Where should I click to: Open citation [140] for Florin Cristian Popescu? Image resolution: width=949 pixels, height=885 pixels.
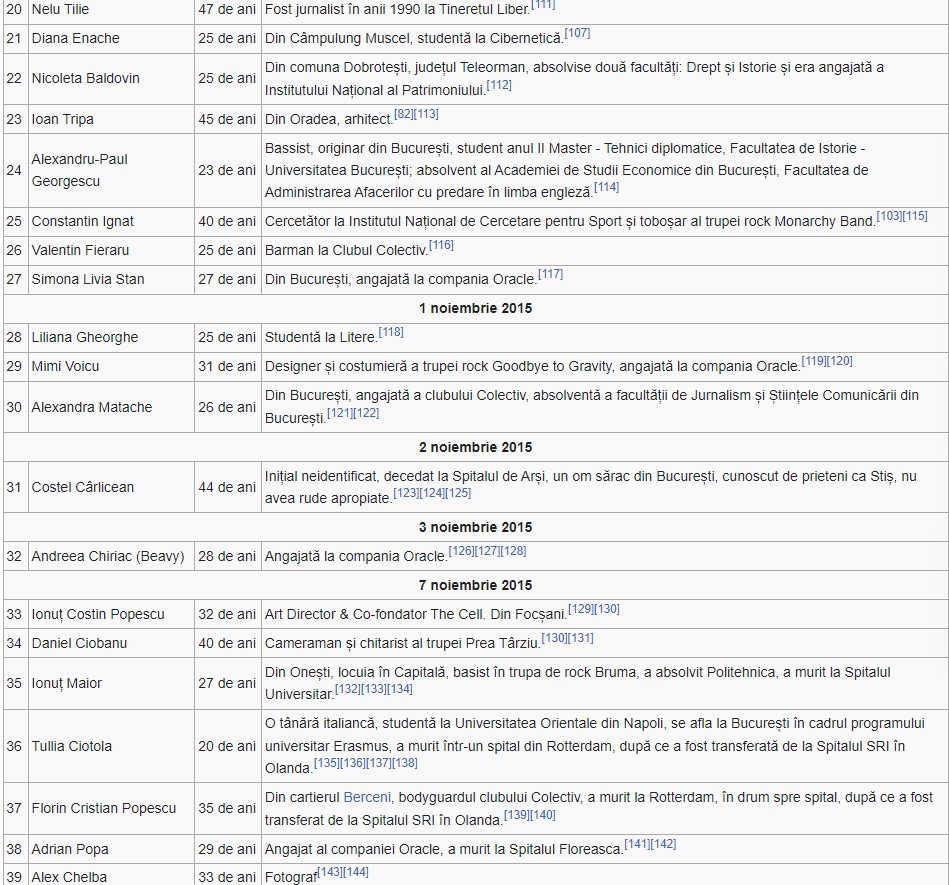542,815
